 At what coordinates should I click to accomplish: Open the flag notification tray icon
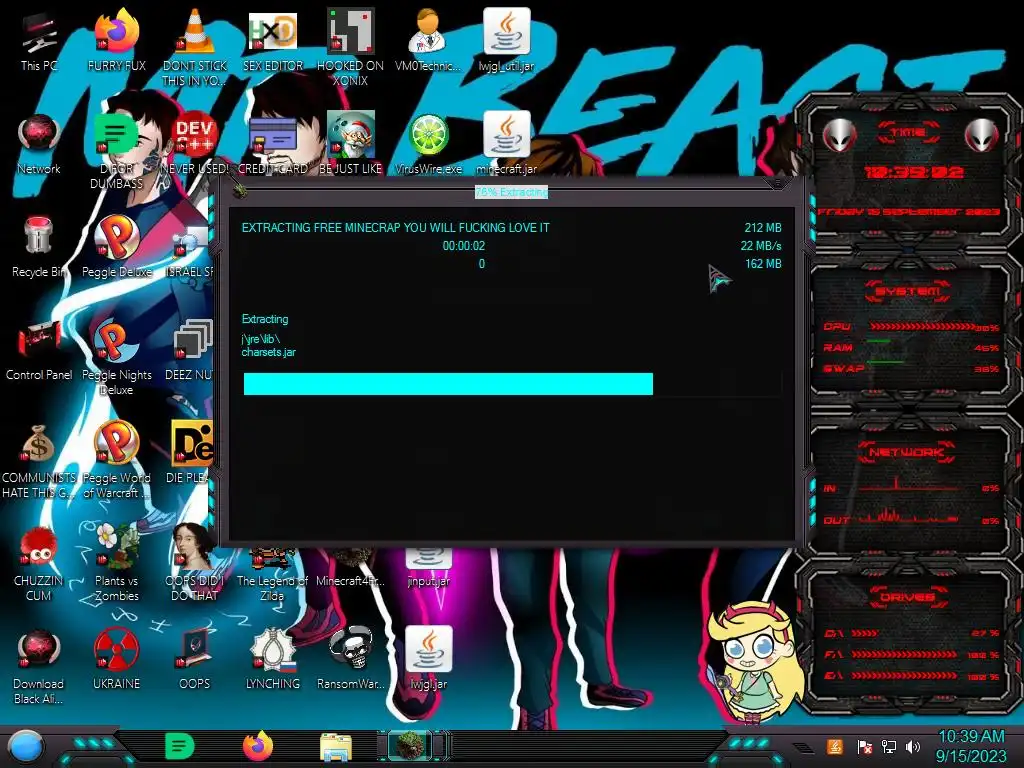click(x=864, y=746)
